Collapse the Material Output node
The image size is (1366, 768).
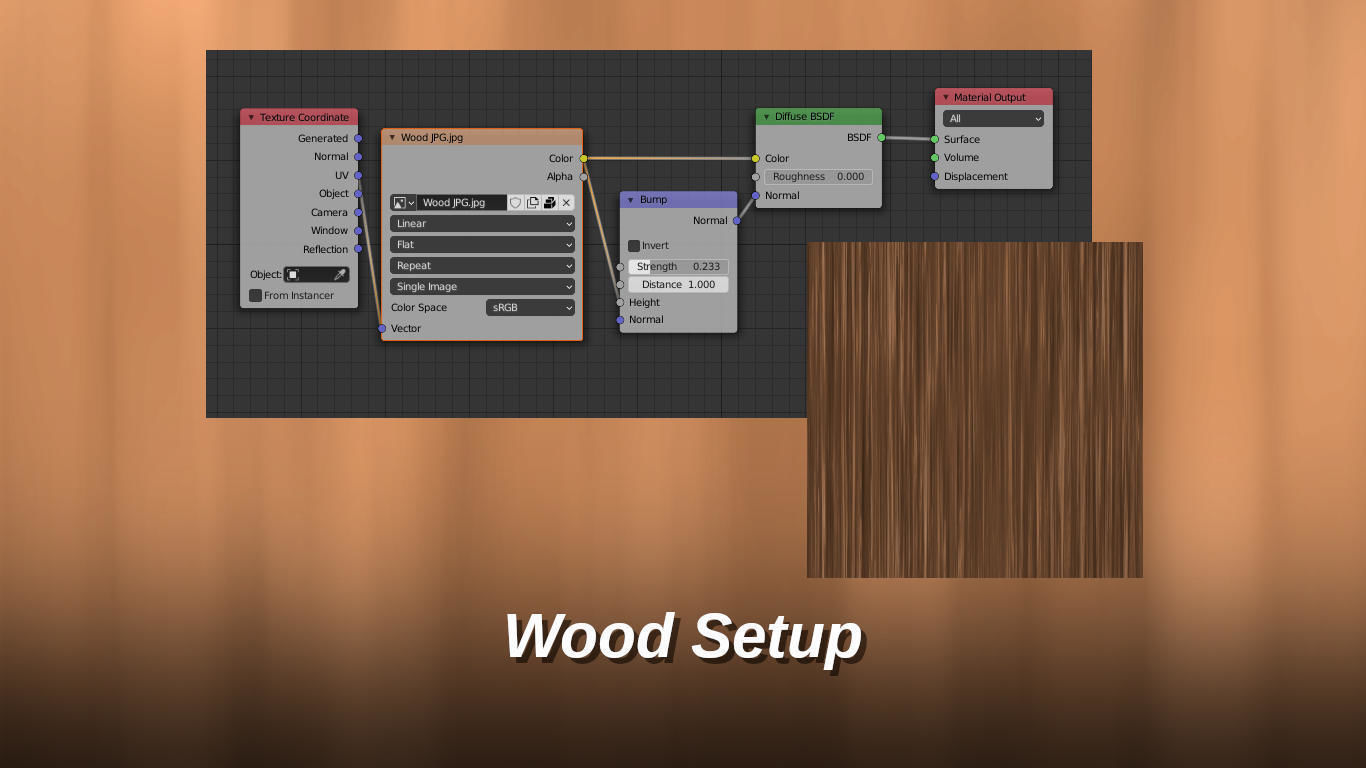pyautogui.click(x=945, y=98)
